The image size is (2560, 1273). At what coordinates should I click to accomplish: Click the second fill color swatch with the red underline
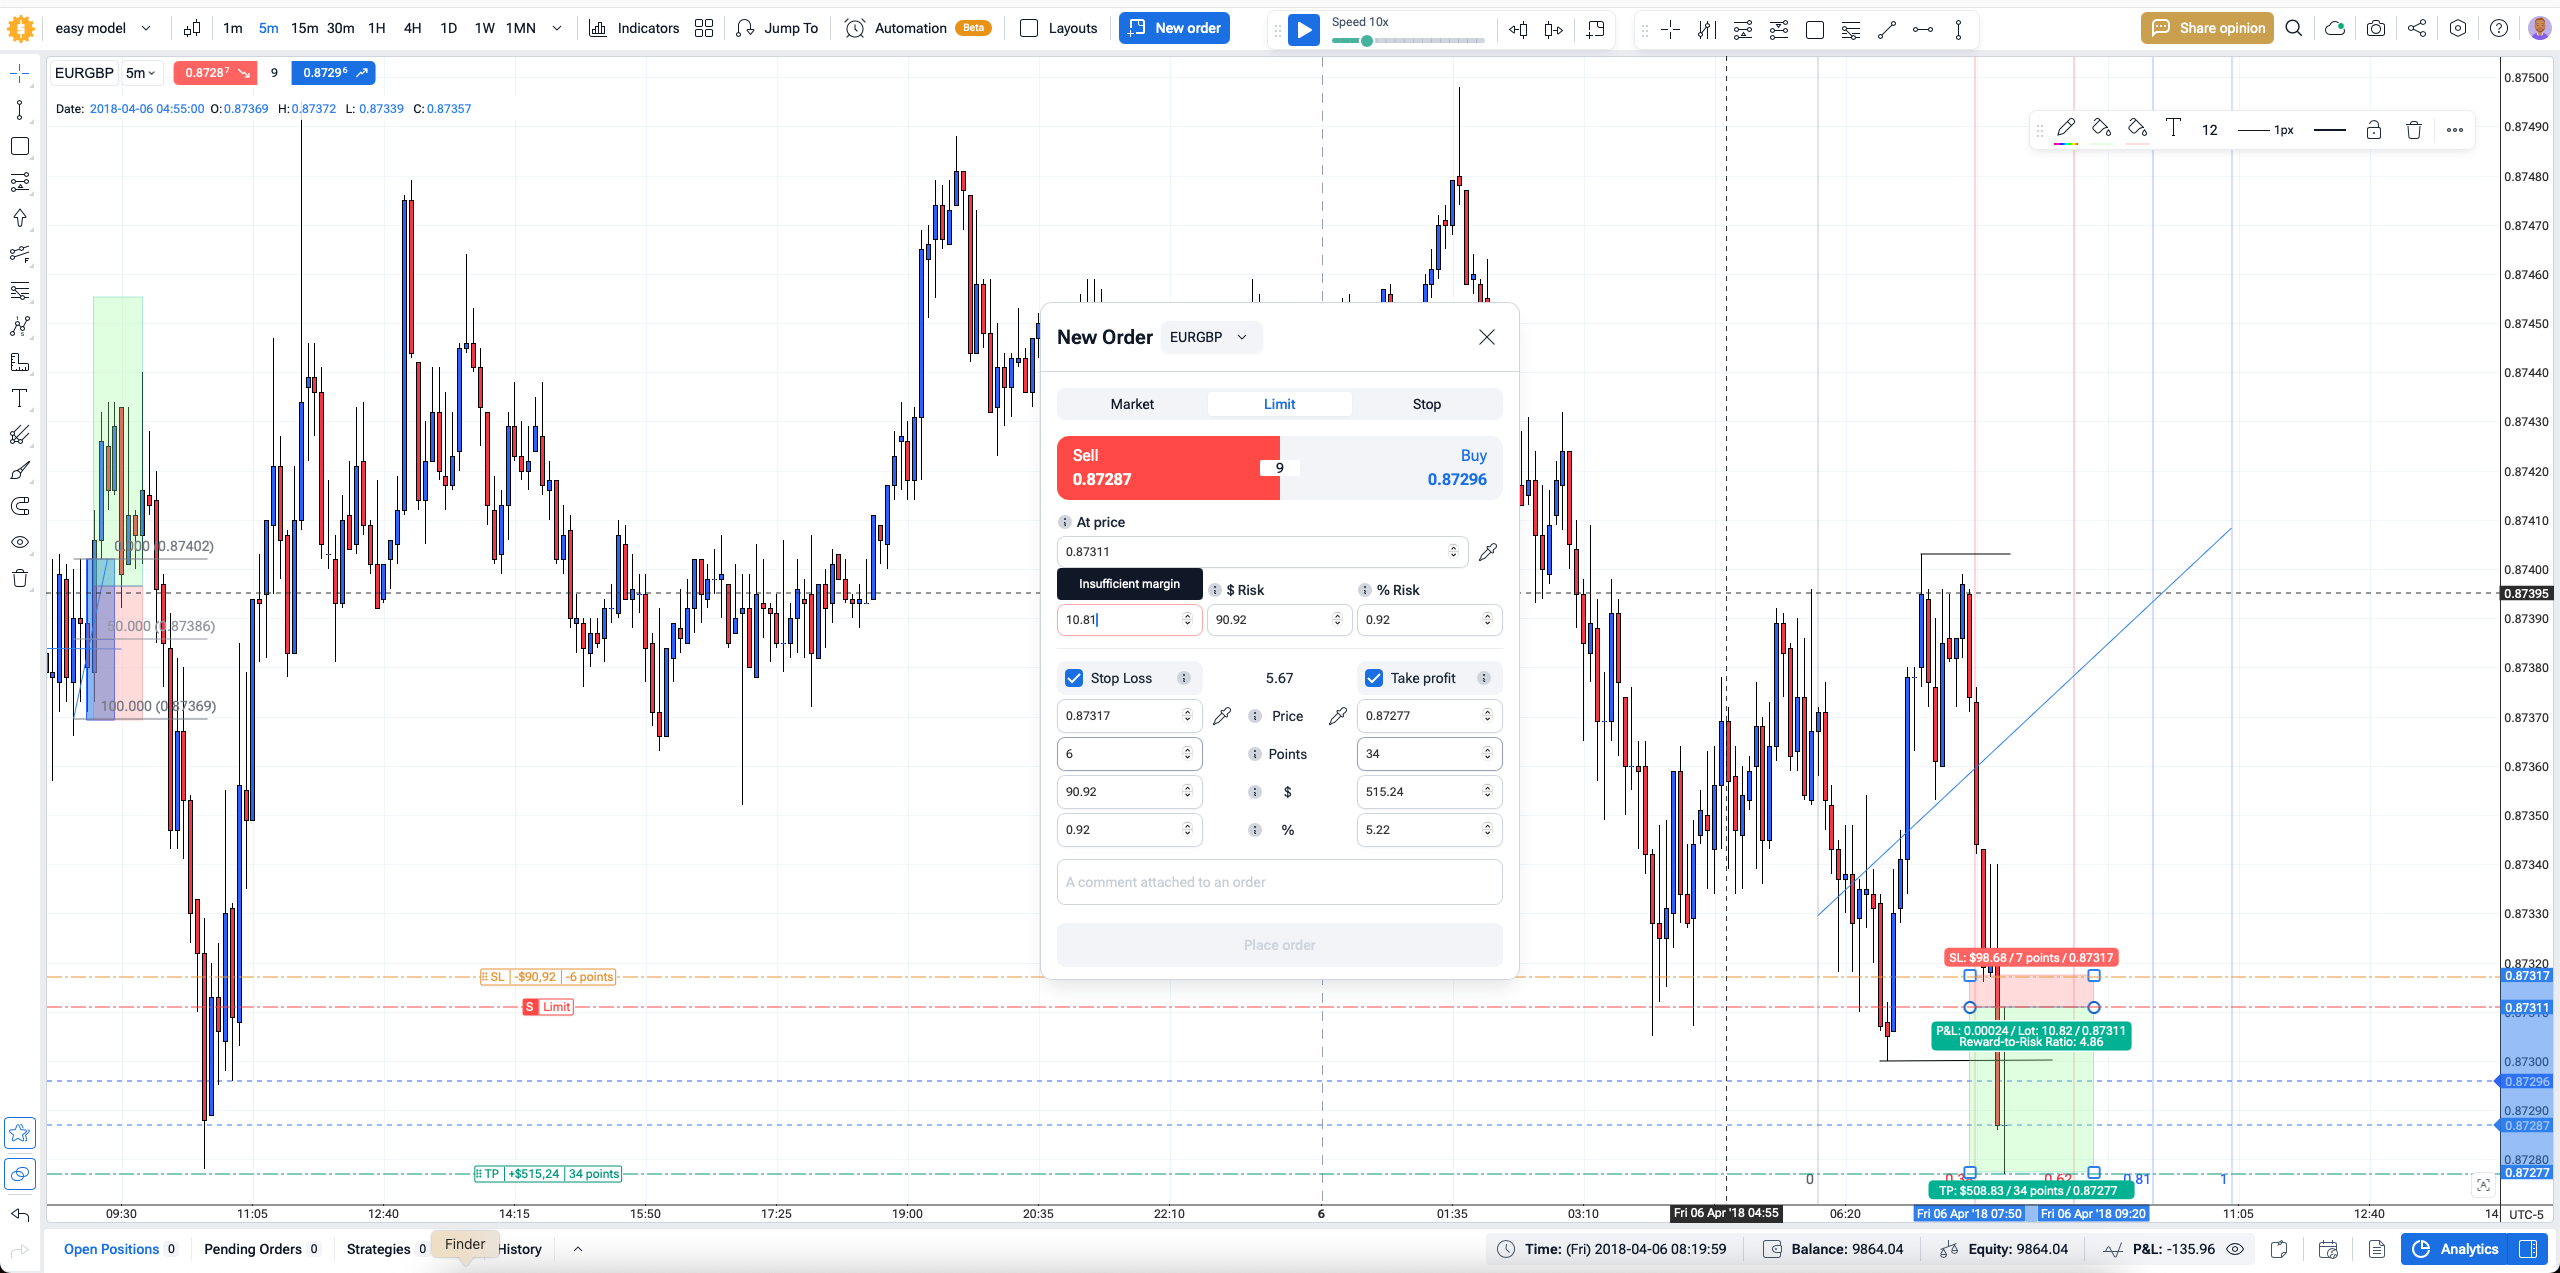tap(2137, 129)
